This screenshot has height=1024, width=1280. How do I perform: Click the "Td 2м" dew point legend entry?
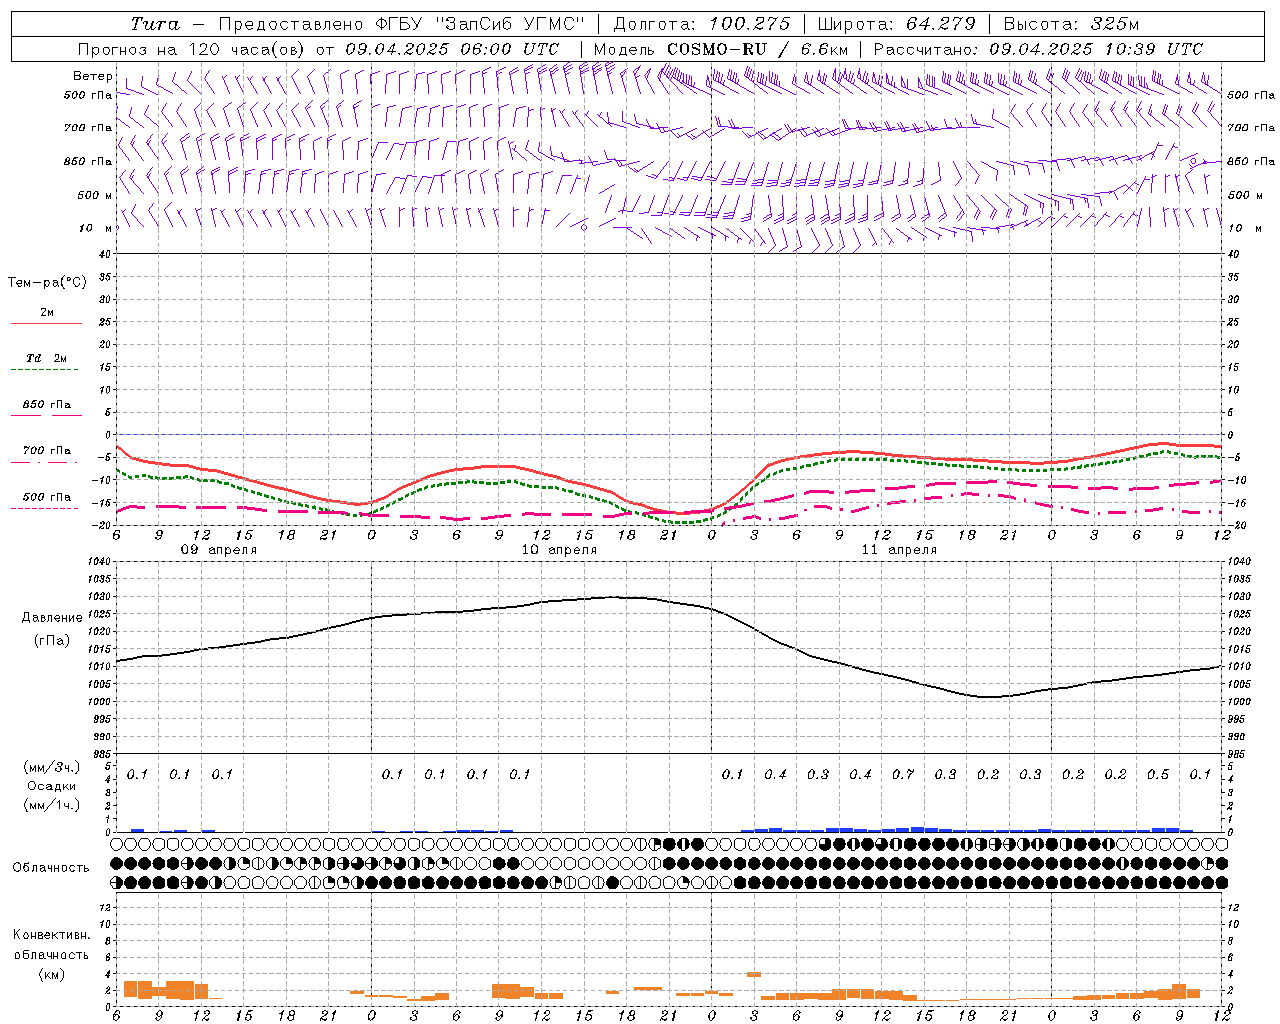click(47, 358)
